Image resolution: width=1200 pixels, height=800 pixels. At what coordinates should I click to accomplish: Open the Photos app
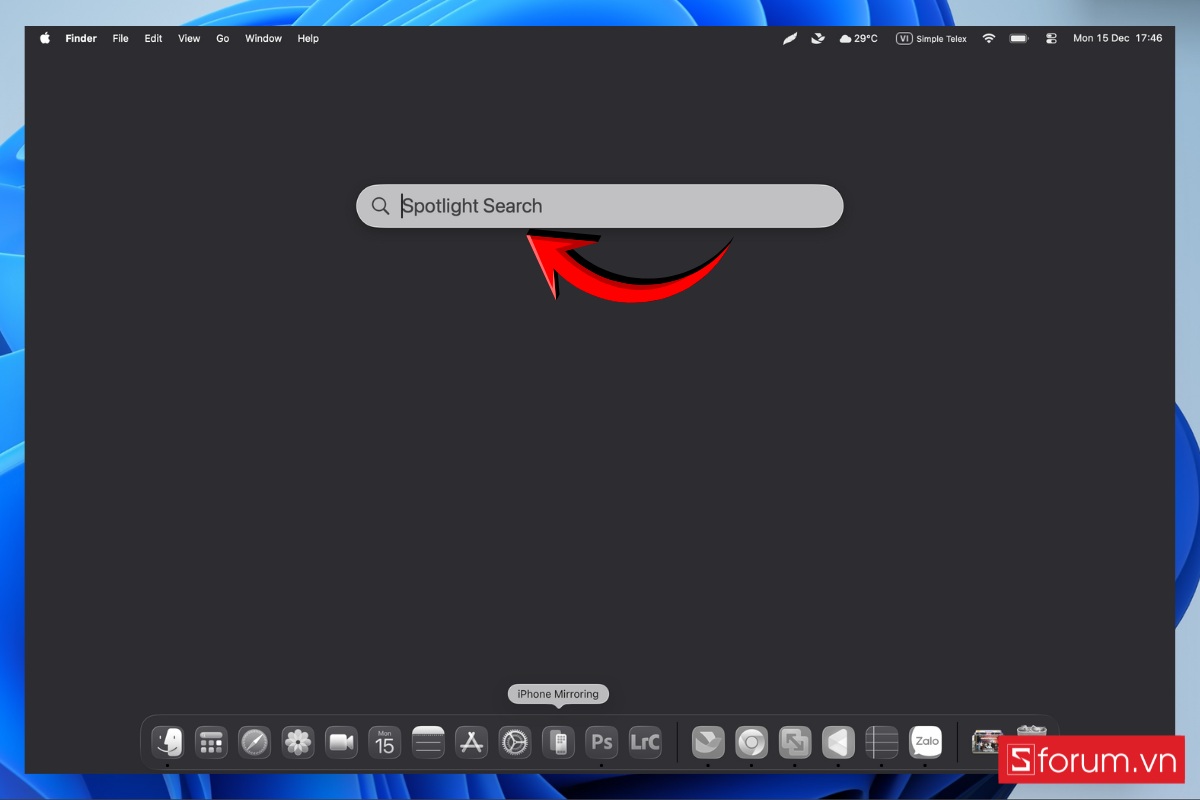298,741
